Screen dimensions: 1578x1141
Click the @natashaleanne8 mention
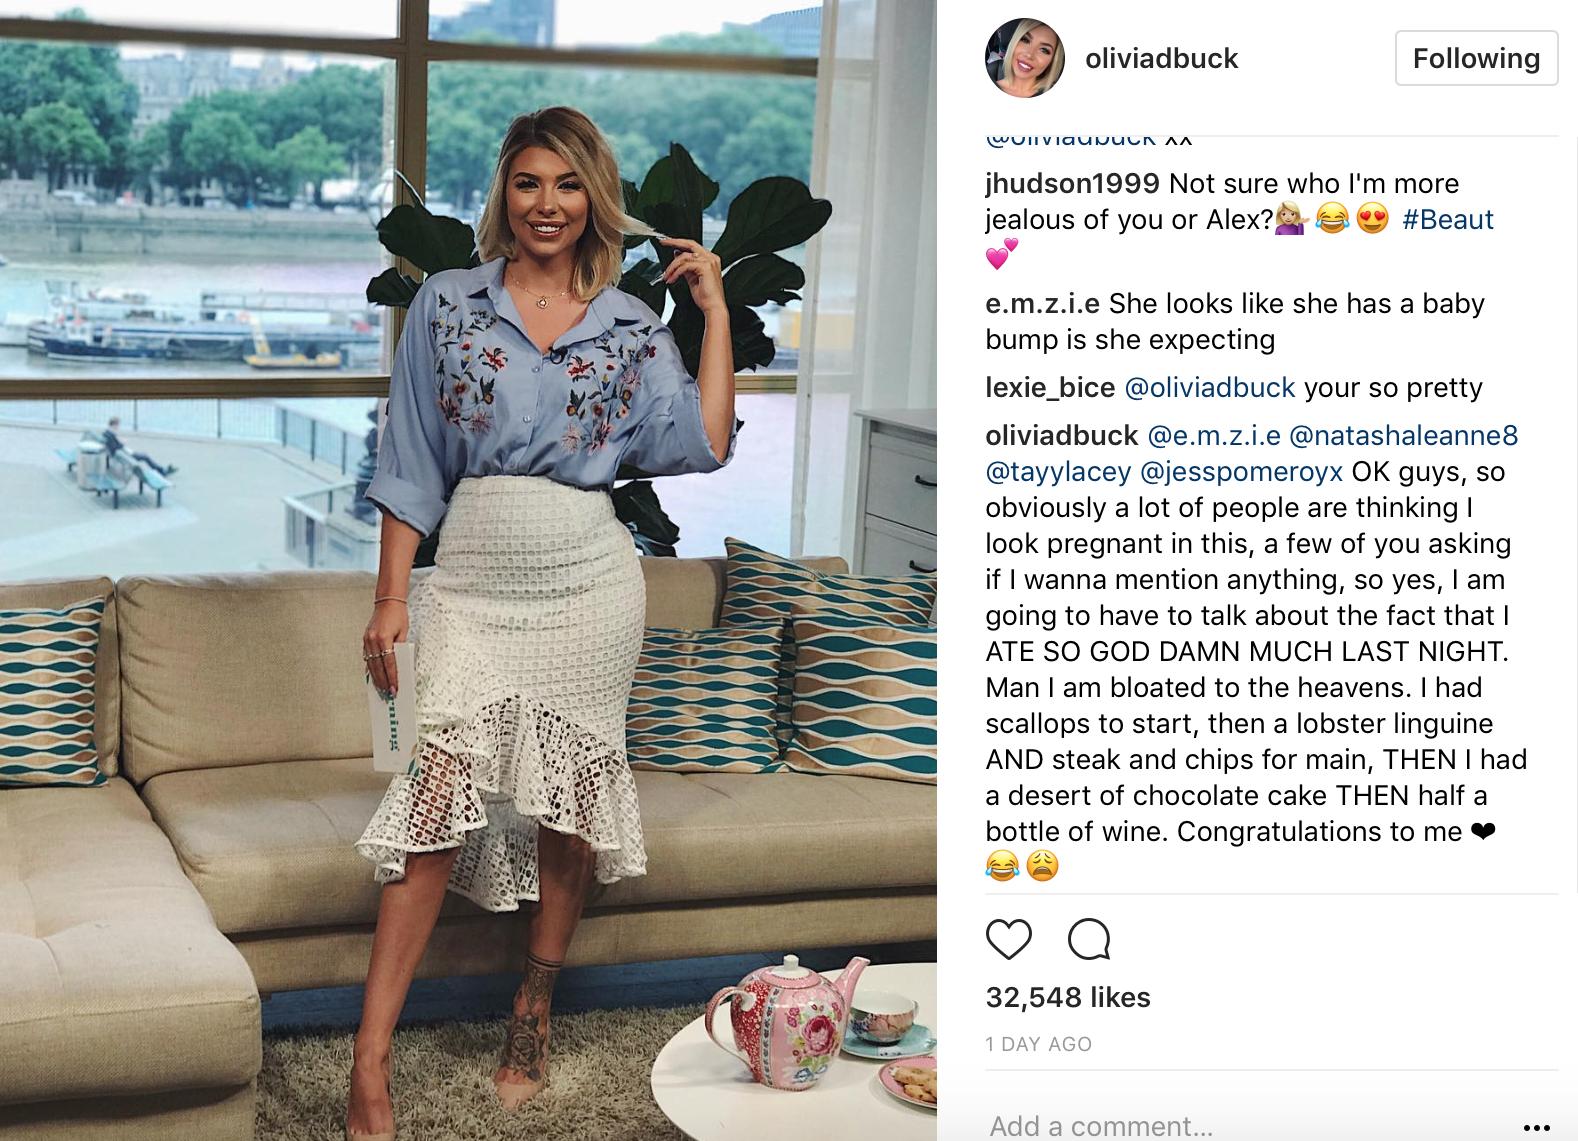(1403, 436)
